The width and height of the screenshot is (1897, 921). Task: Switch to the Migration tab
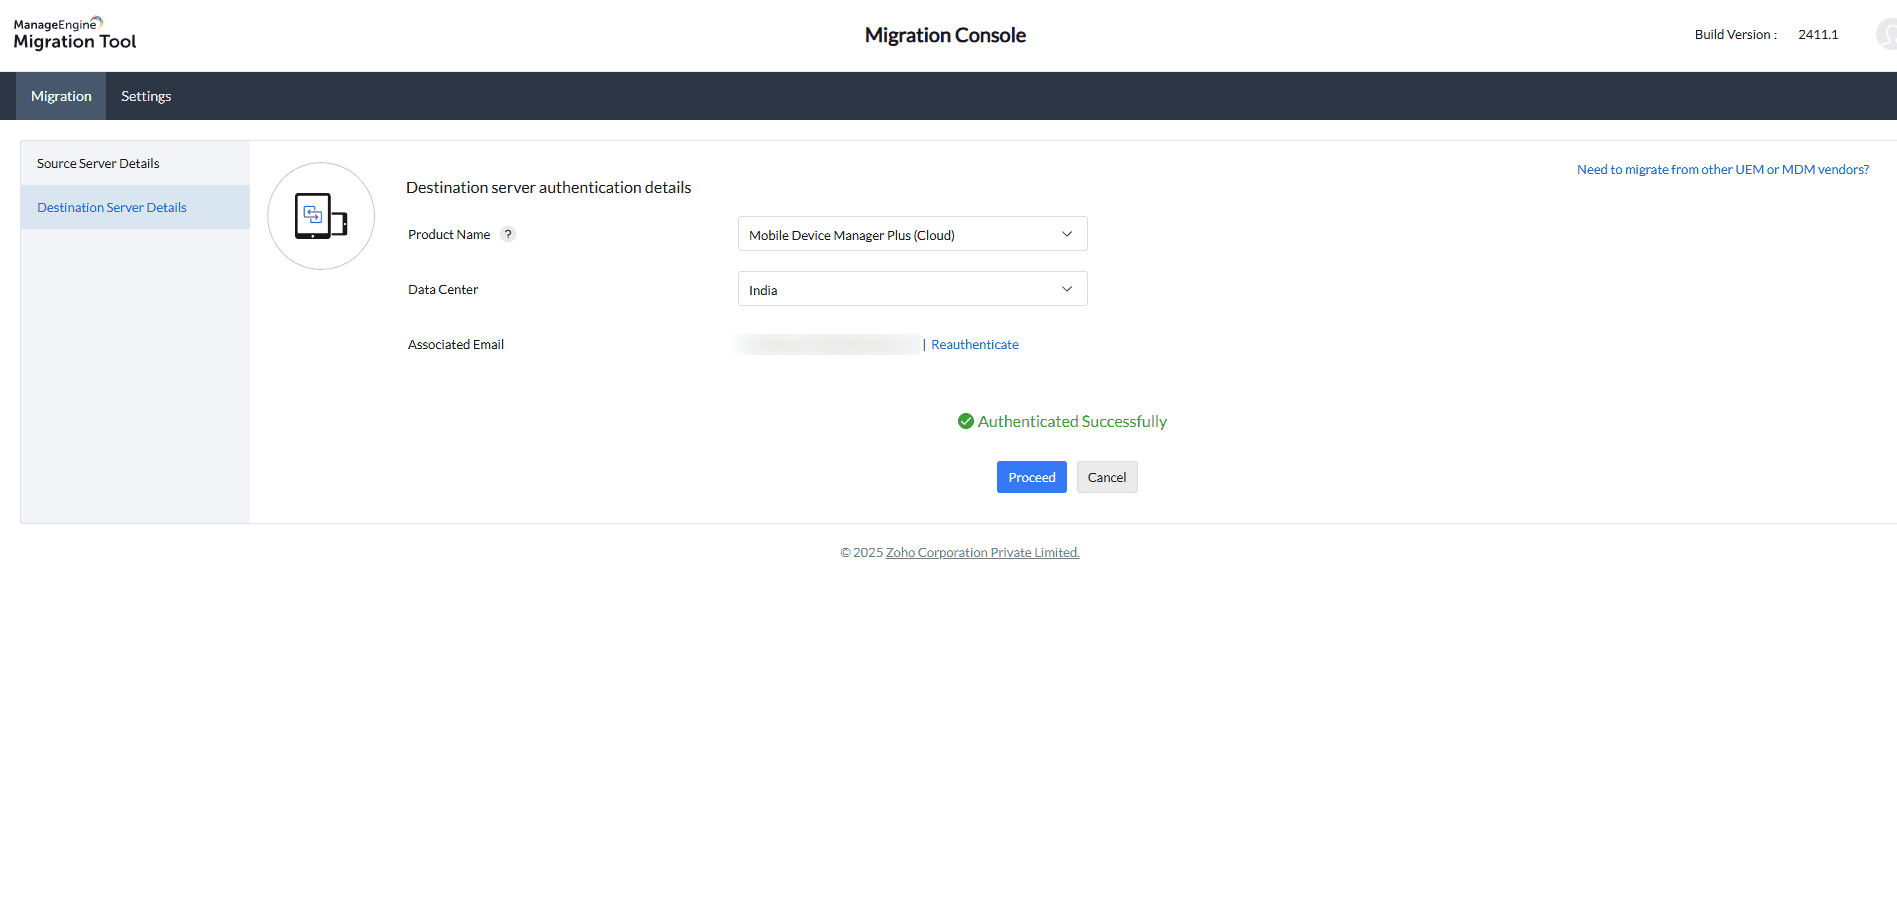click(x=61, y=96)
